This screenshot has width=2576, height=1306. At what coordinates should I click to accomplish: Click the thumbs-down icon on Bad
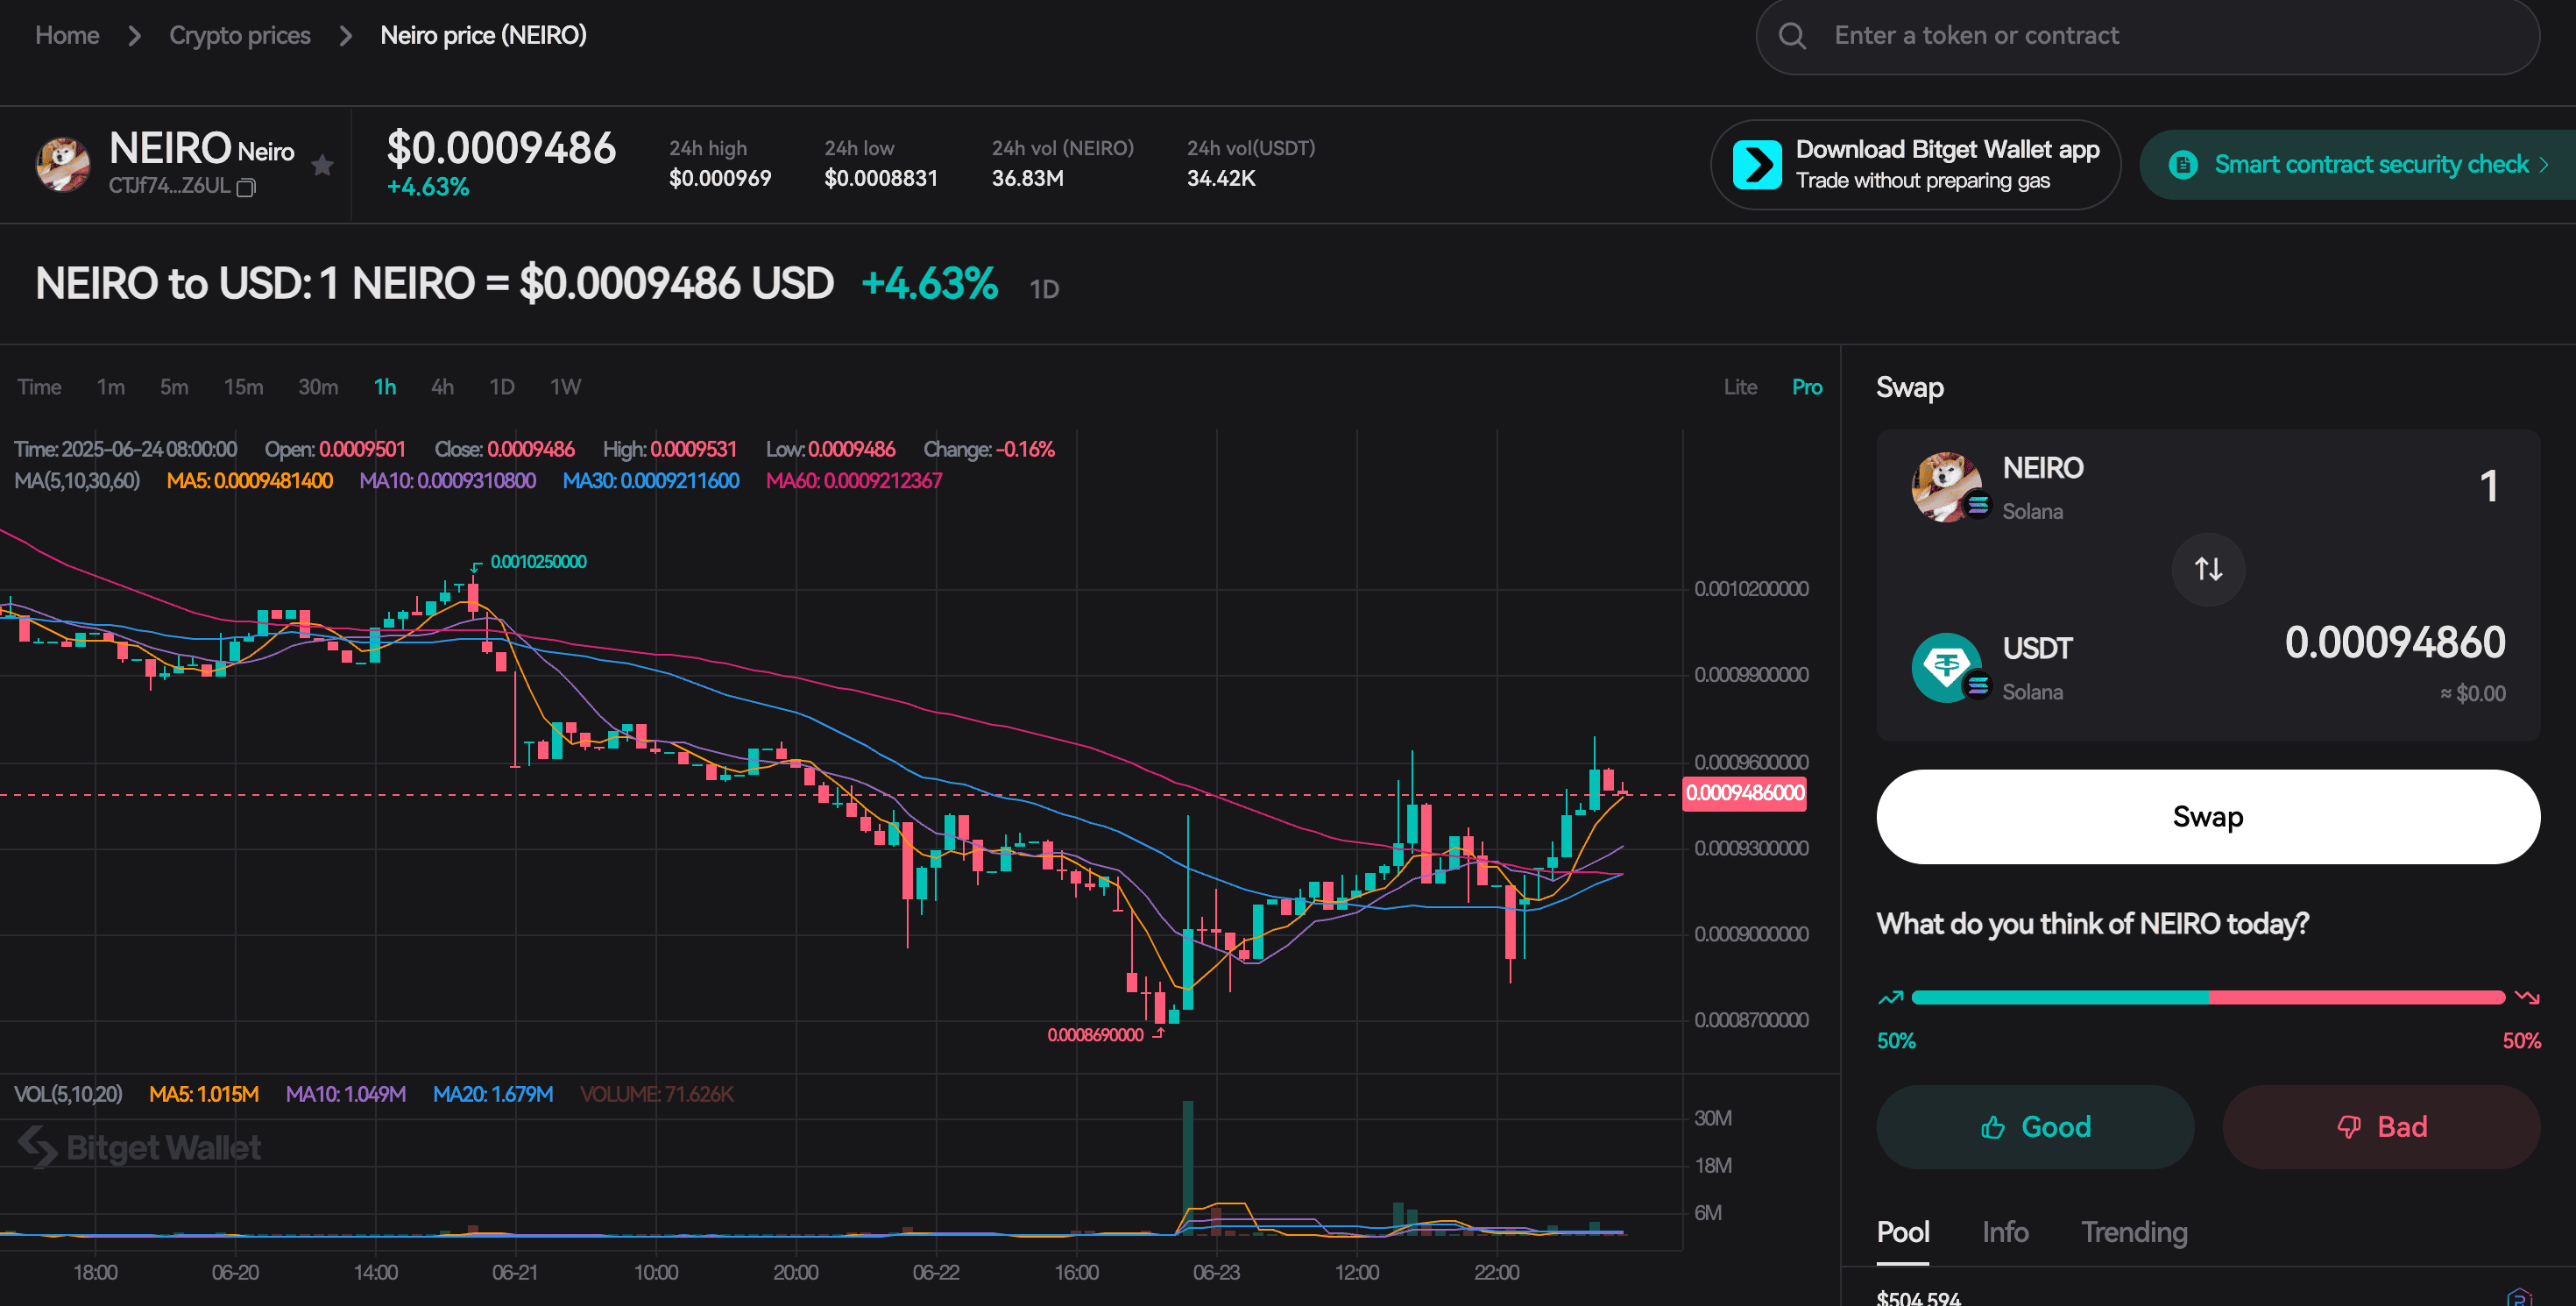tap(2348, 1127)
